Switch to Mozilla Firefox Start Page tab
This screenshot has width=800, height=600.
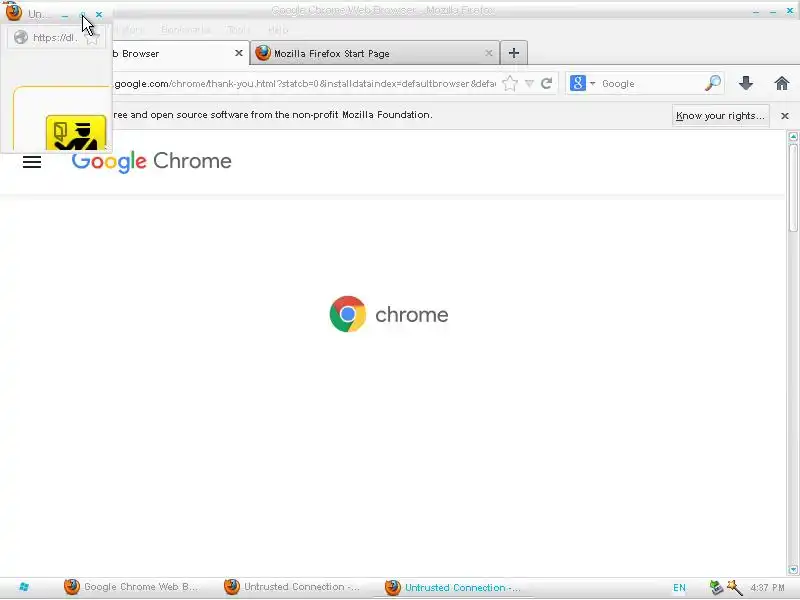tap(375, 53)
